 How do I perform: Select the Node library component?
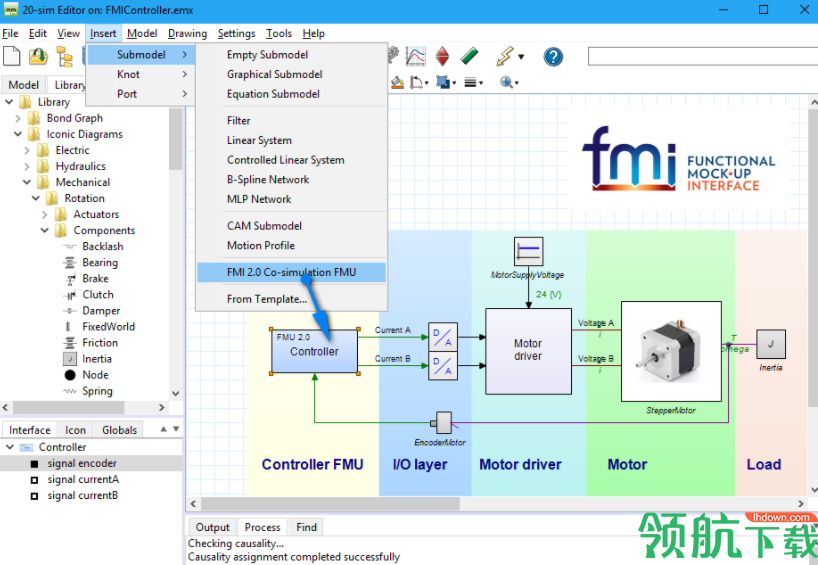click(x=95, y=375)
